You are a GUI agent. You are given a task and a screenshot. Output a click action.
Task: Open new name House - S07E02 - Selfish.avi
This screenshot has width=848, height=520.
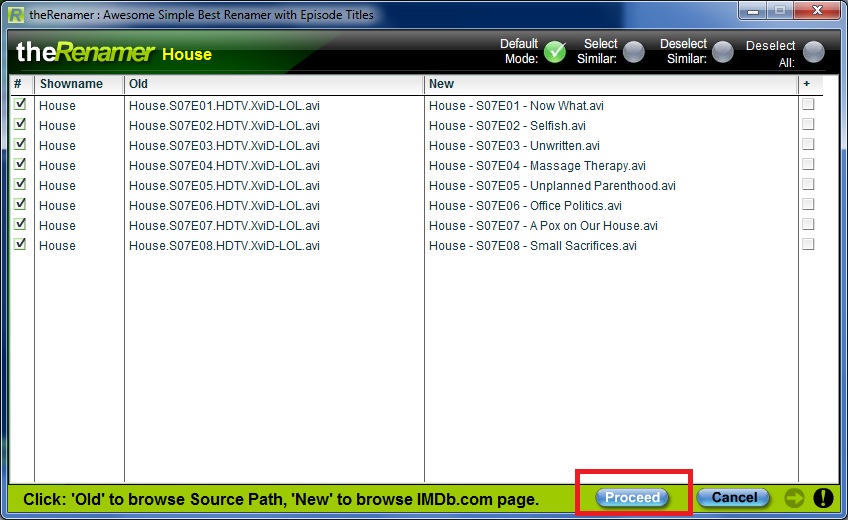(x=507, y=126)
